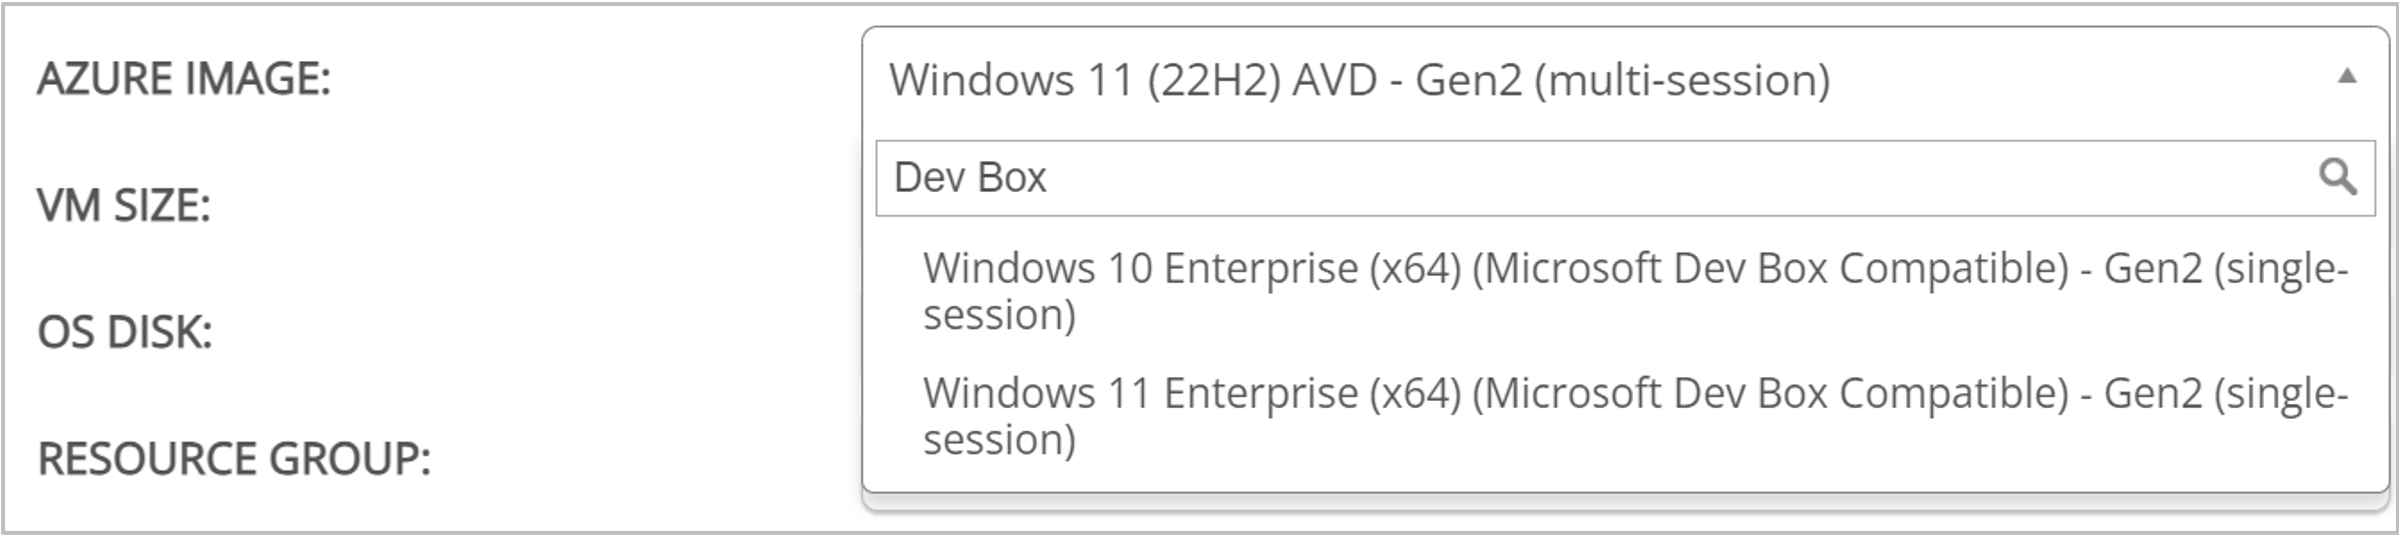2399x535 pixels.
Task: Close image list using the up-arrow triangle
Action: [2347, 77]
